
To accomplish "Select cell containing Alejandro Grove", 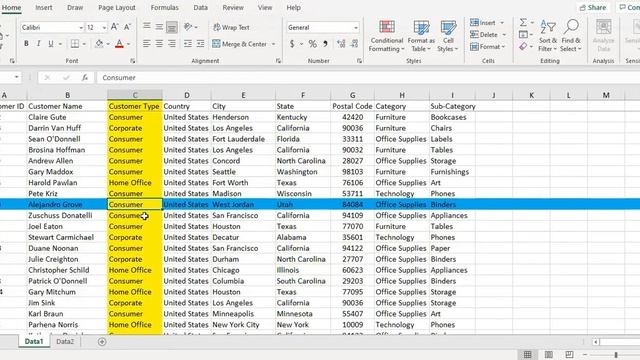I will pos(67,204).
